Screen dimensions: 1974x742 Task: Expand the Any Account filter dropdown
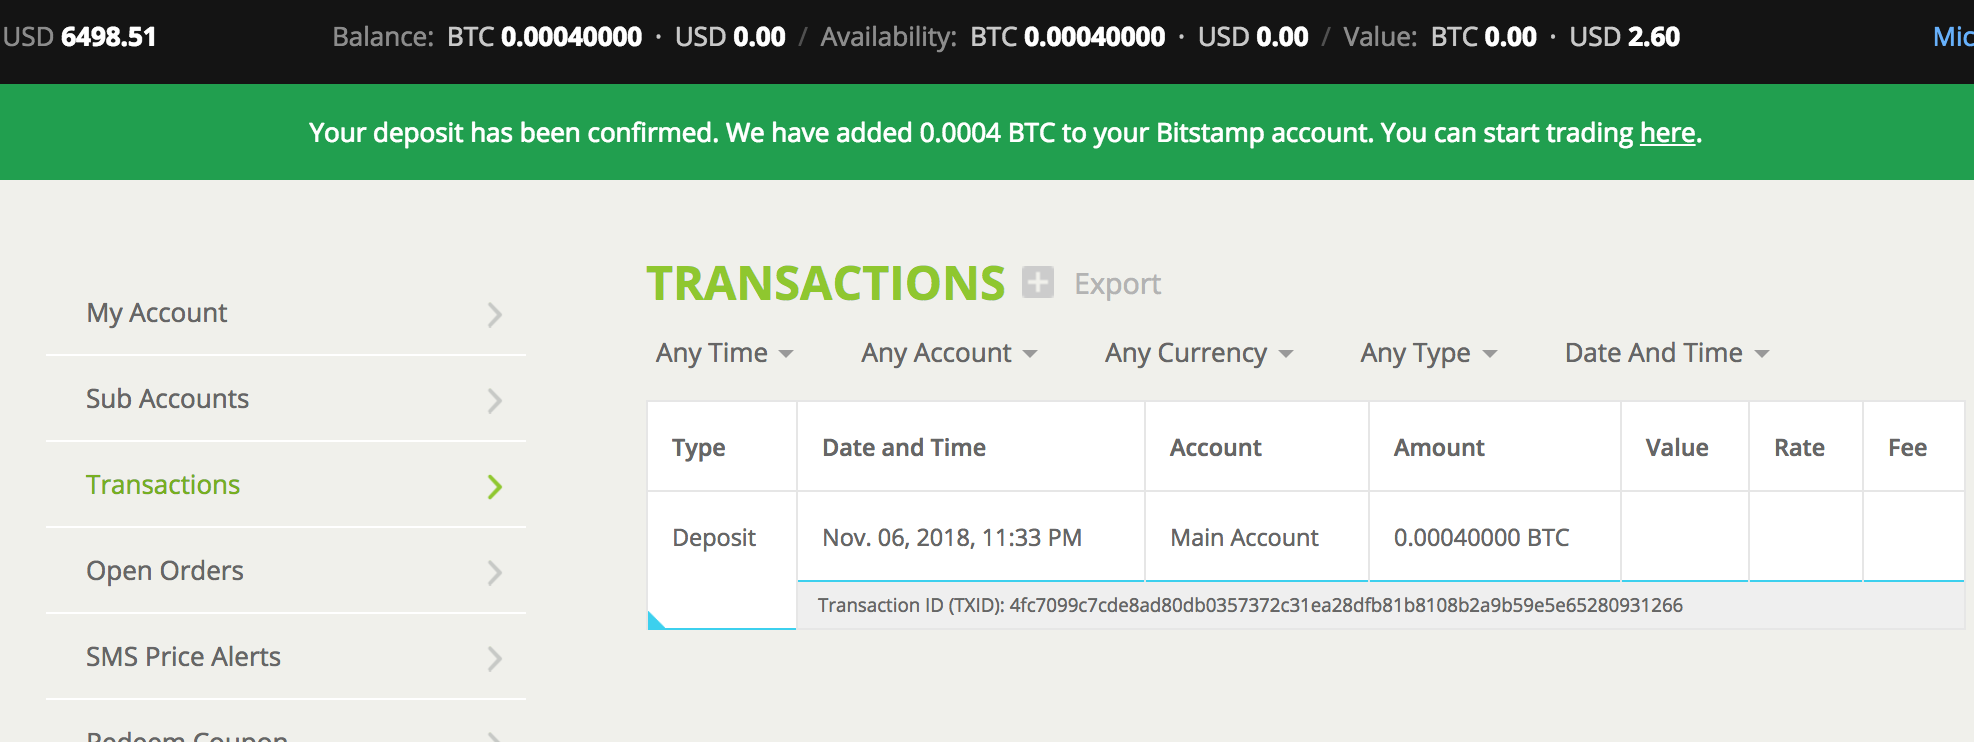[x=949, y=353]
